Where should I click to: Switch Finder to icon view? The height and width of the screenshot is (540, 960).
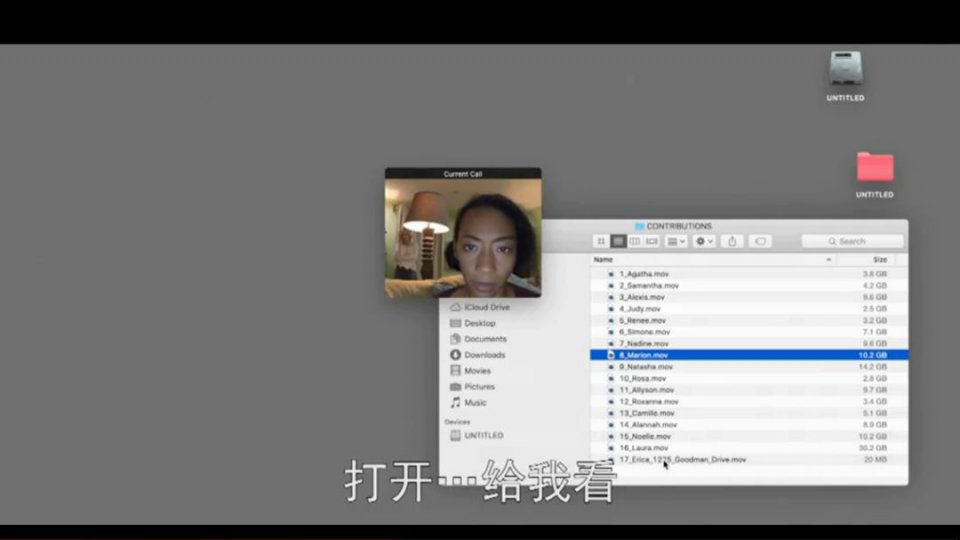[x=601, y=241]
